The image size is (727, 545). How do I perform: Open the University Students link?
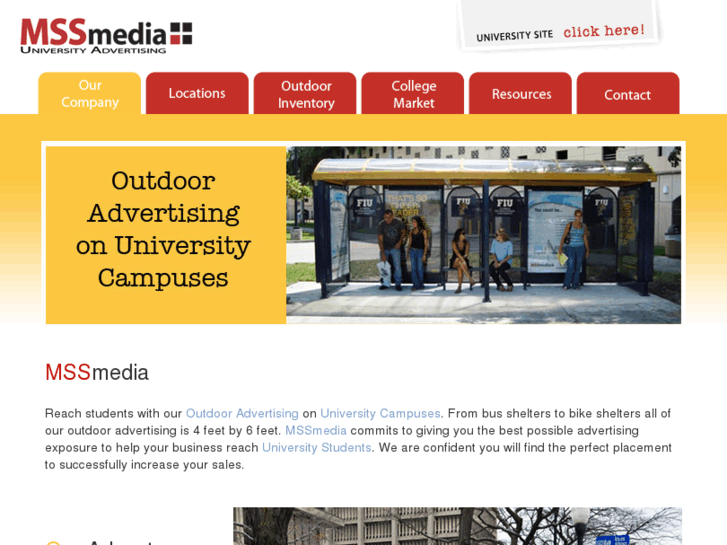(x=317, y=448)
